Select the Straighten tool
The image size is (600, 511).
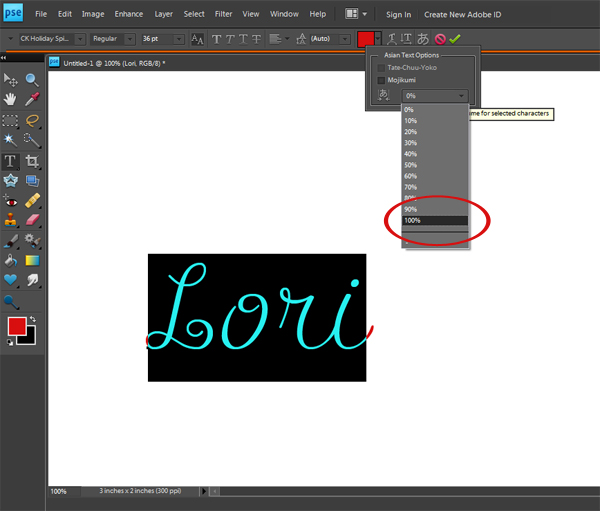point(32,181)
